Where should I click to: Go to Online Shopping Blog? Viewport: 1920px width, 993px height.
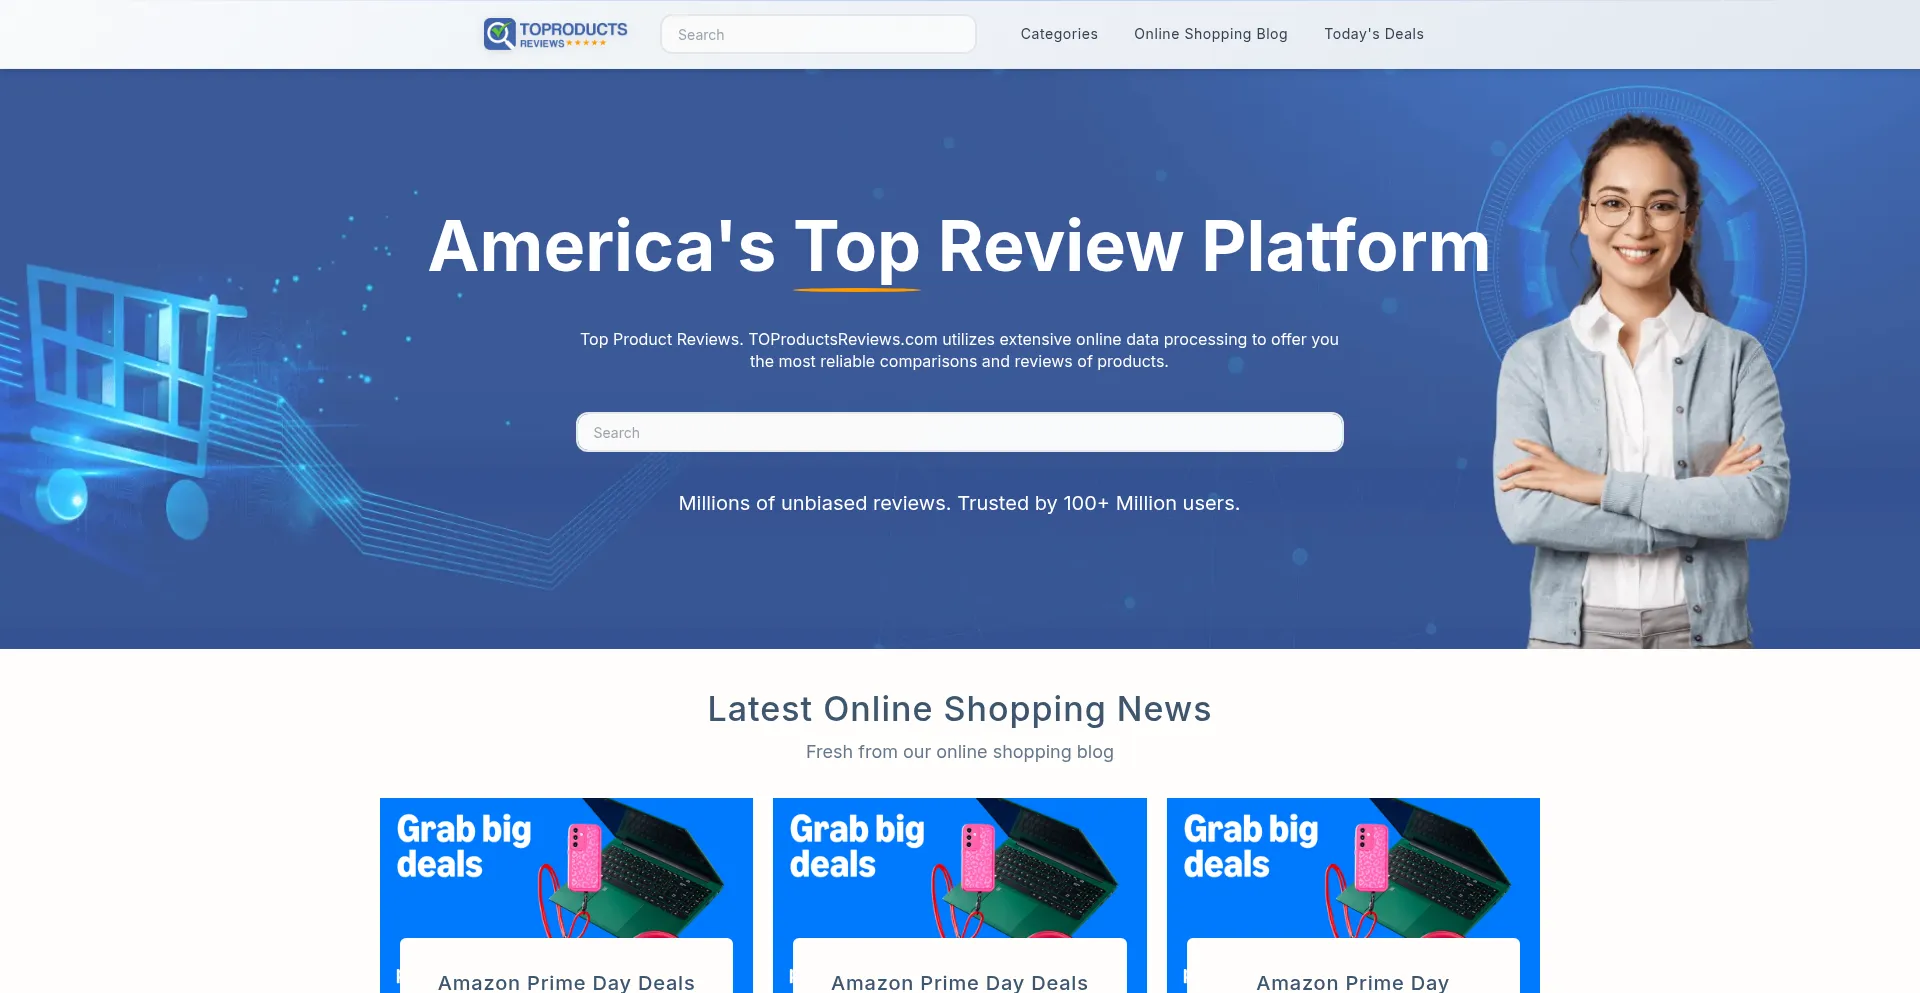coord(1210,34)
